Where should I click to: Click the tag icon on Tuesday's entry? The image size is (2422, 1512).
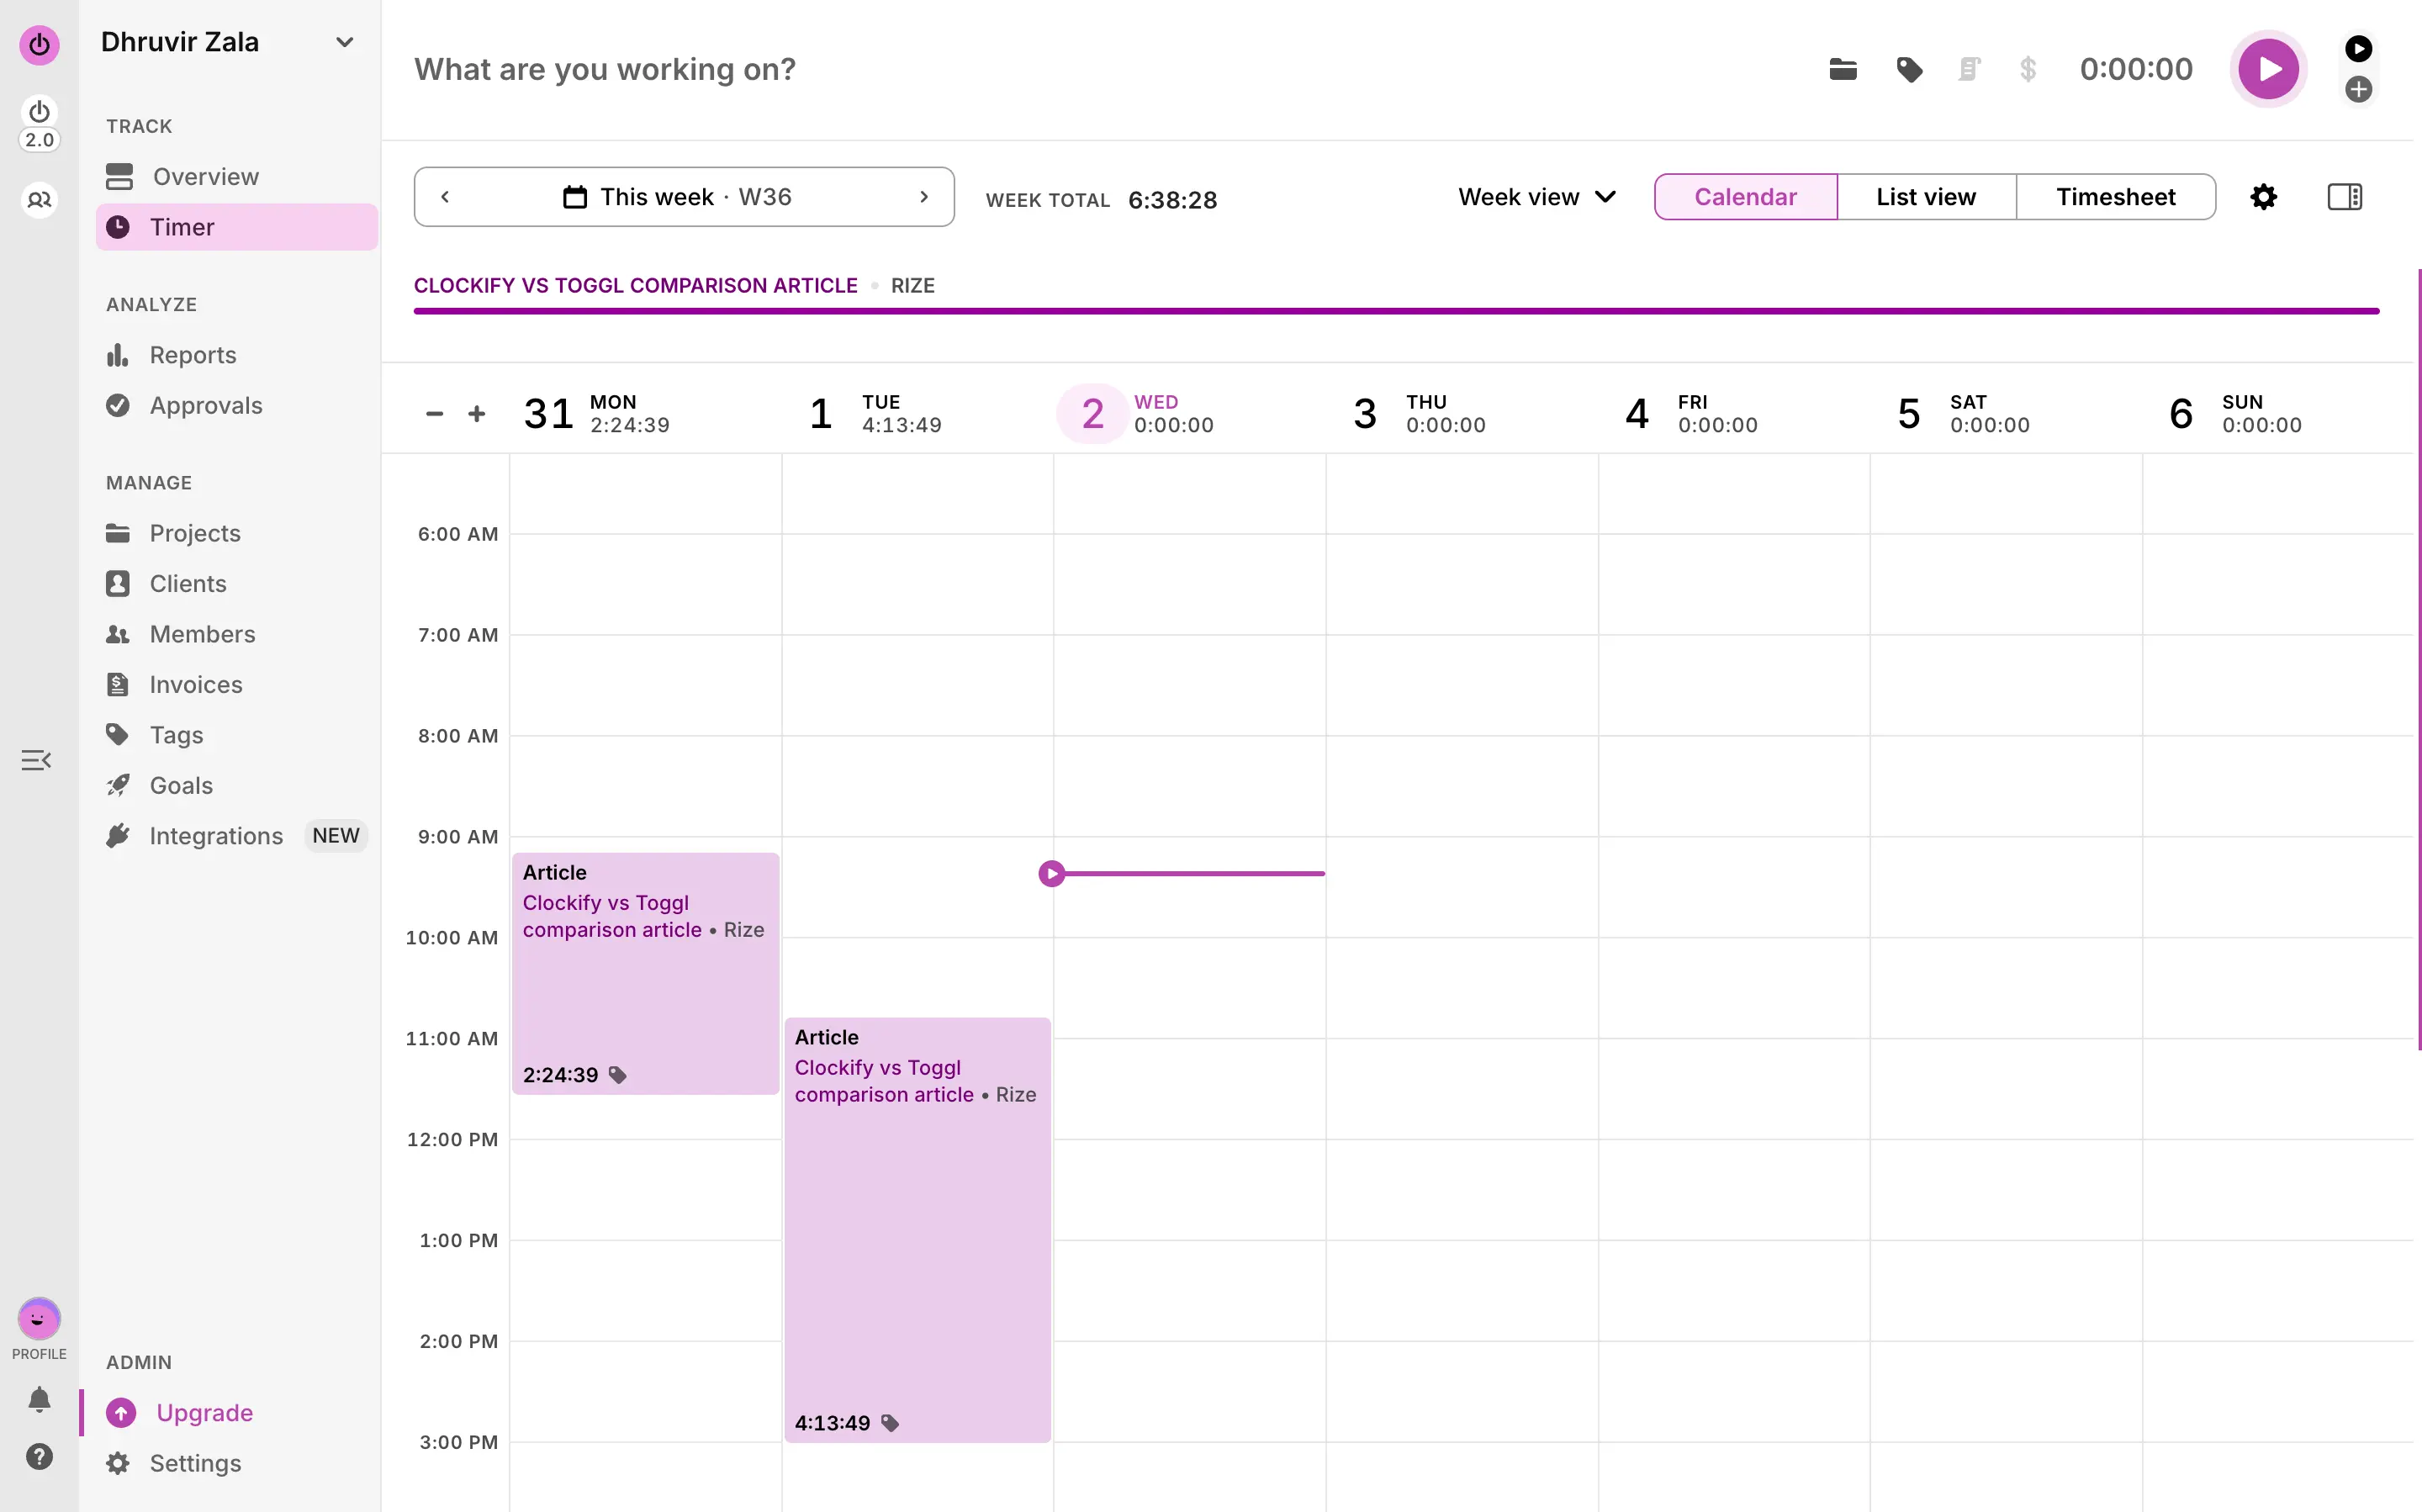pos(890,1423)
